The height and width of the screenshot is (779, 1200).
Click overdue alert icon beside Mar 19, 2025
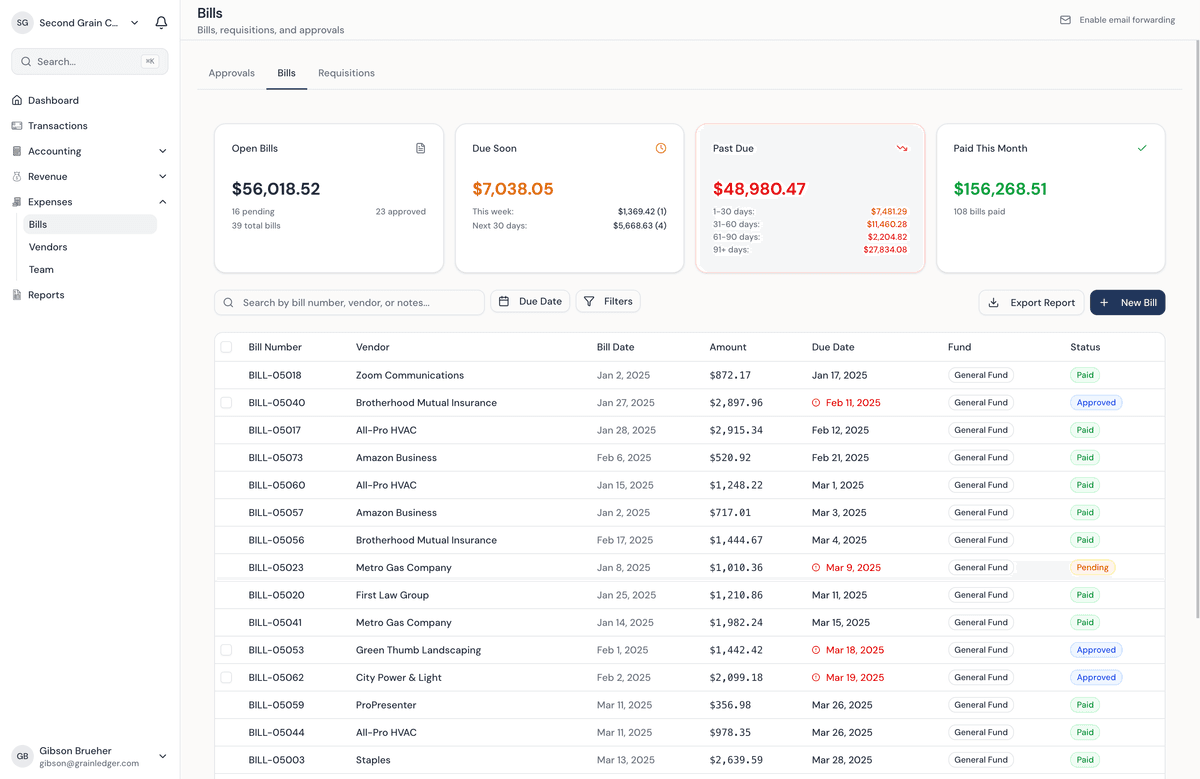click(816, 678)
